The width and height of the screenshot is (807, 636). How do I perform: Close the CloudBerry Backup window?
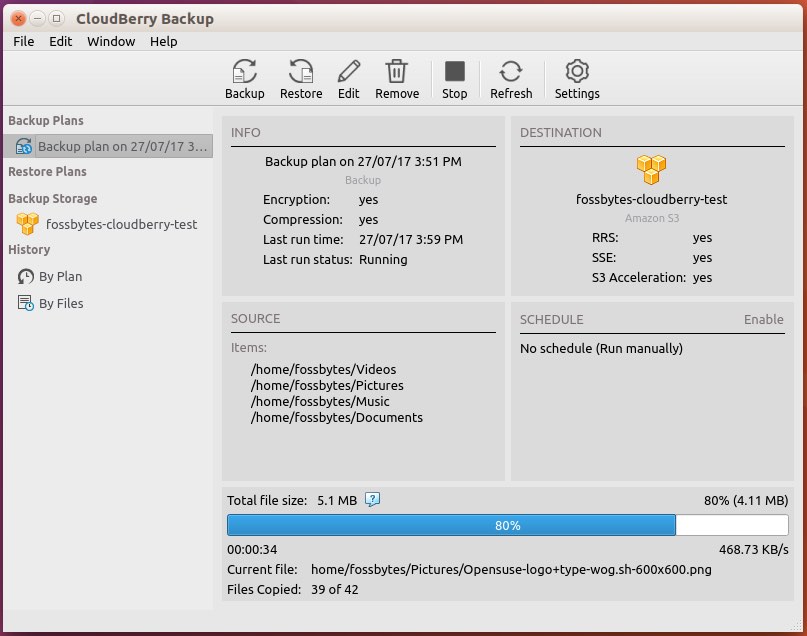point(18,19)
